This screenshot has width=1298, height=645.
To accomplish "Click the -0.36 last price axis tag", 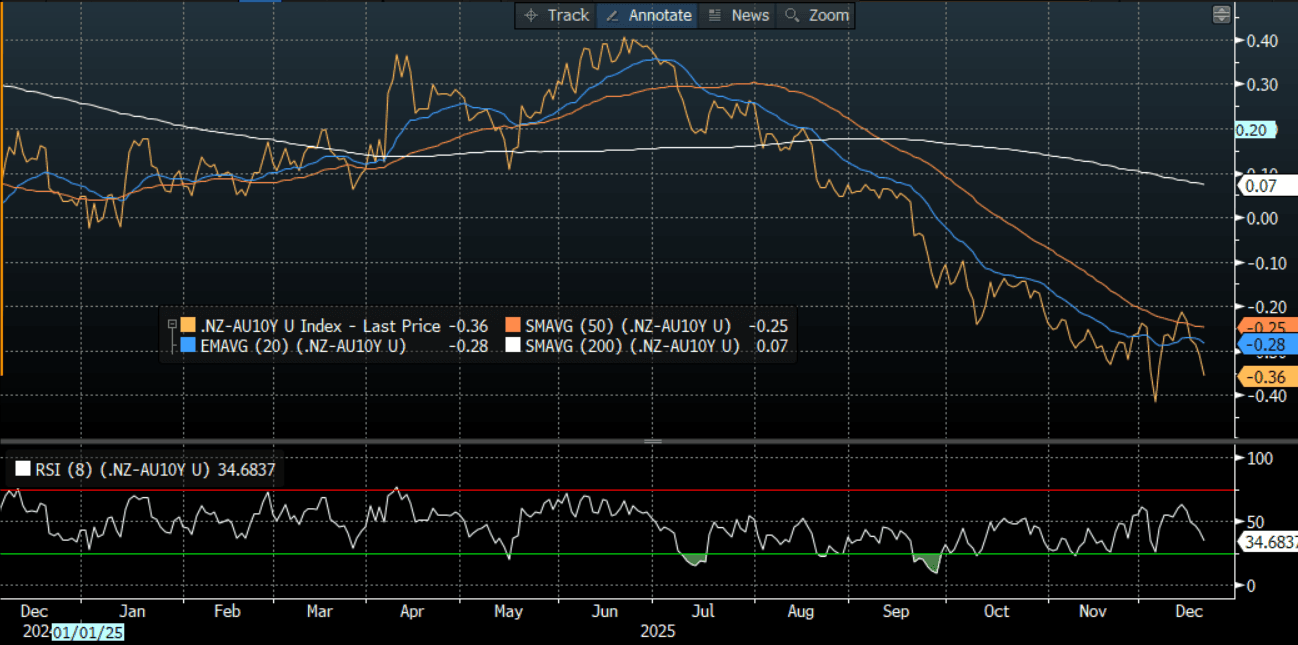I will pyautogui.click(x=1267, y=377).
